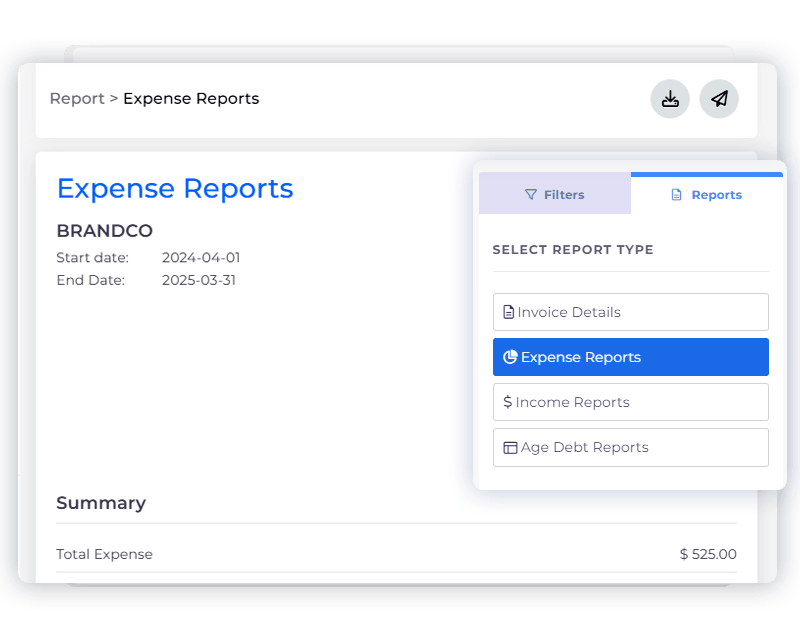The image size is (800, 641).
Task: Choose the Income Reports option
Action: coord(630,402)
